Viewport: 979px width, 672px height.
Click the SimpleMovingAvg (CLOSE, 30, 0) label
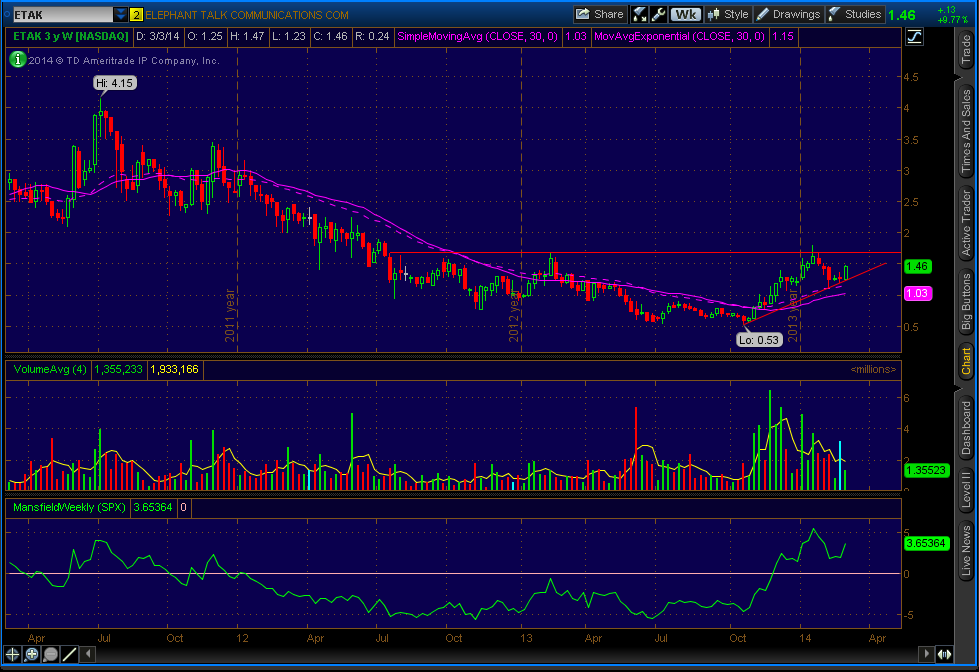coord(478,36)
